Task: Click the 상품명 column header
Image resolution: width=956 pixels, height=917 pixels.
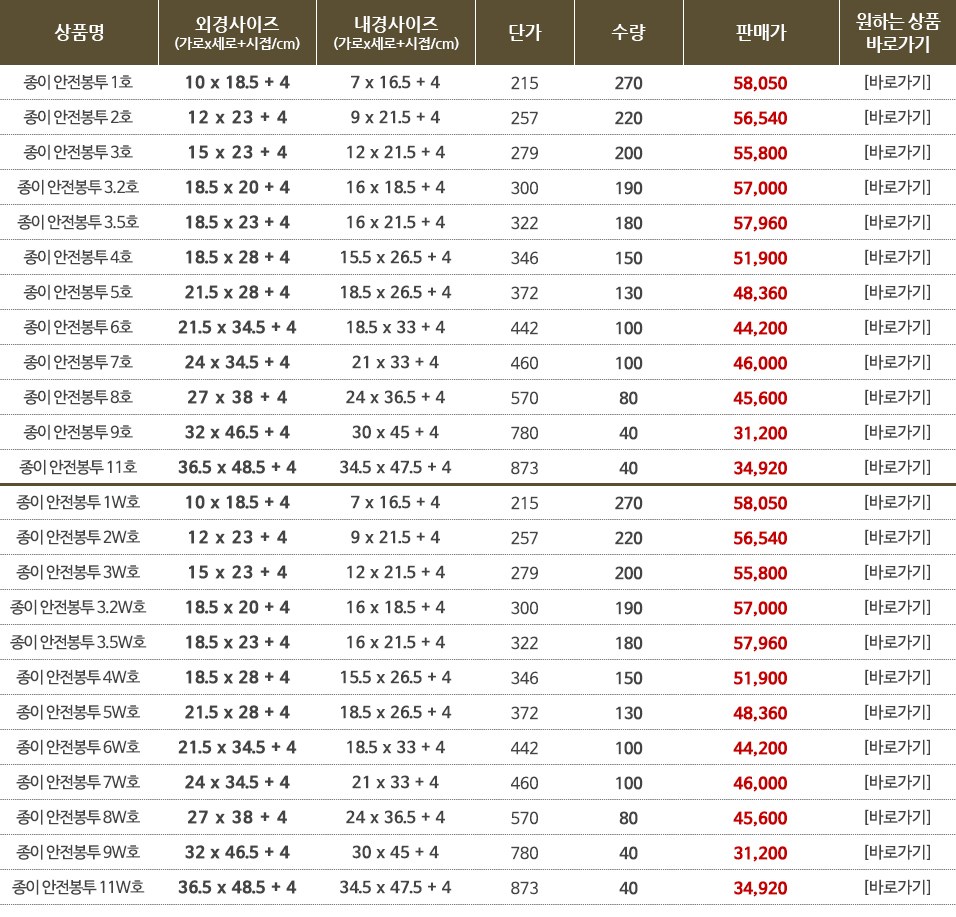Action: [x=79, y=33]
